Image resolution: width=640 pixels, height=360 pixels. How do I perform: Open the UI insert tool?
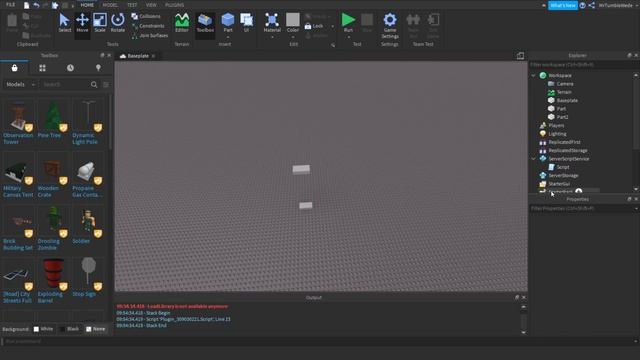pos(247,23)
